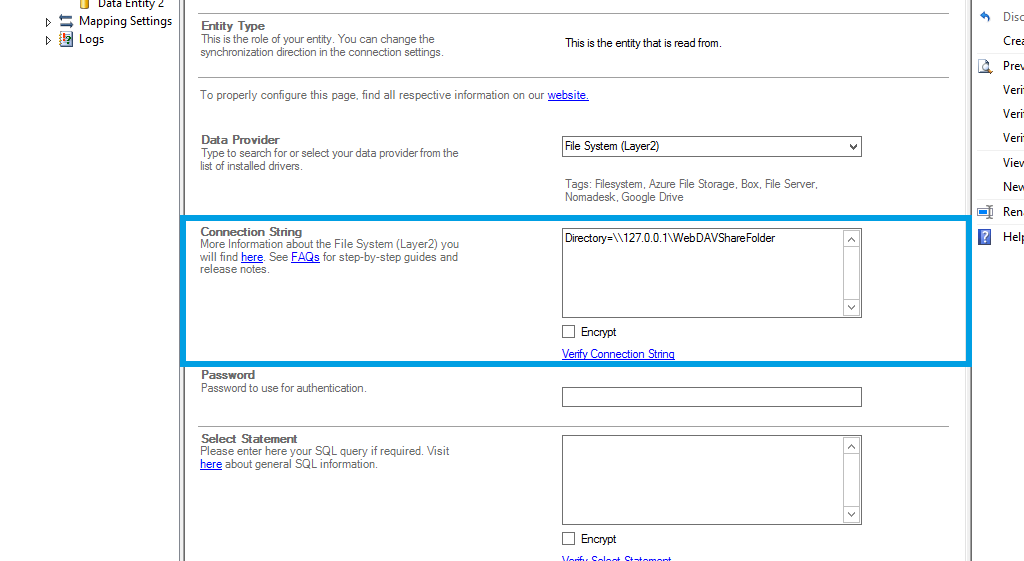The image size is (1024, 561).
Task: Expand the Mapping Settings tree node
Action: pyautogui.click(x=48, y=22)
